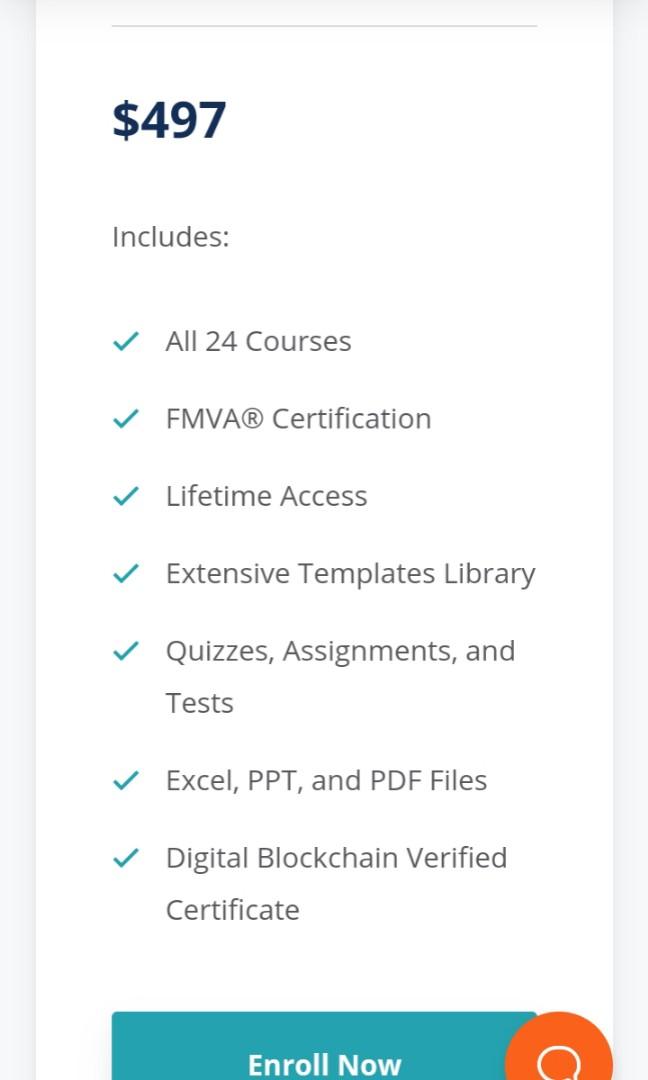Click the All 24 Courses list item

coord(258,340)
